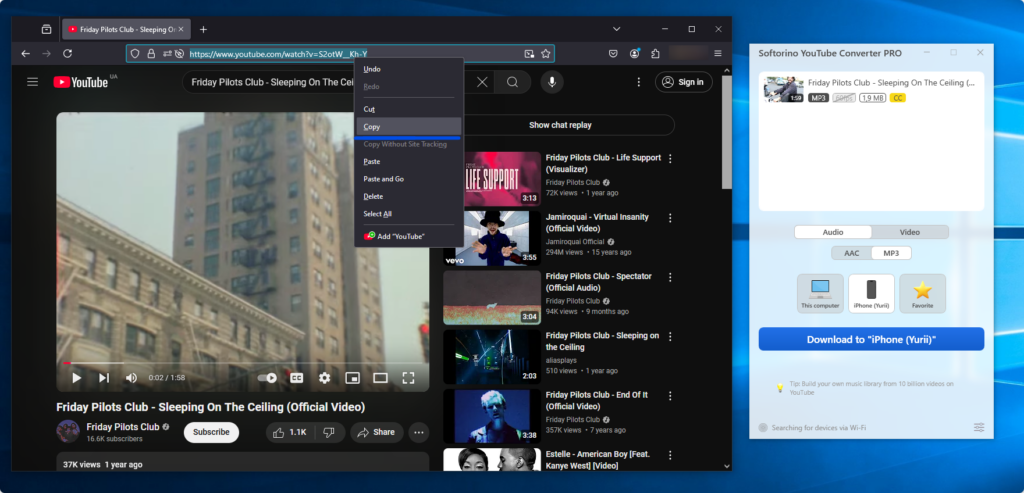Image resolution: width=1024 pixels, height=493 pixels.
Task: Open options for Virtual Insanity video
Action: click(x=669, y=218)
